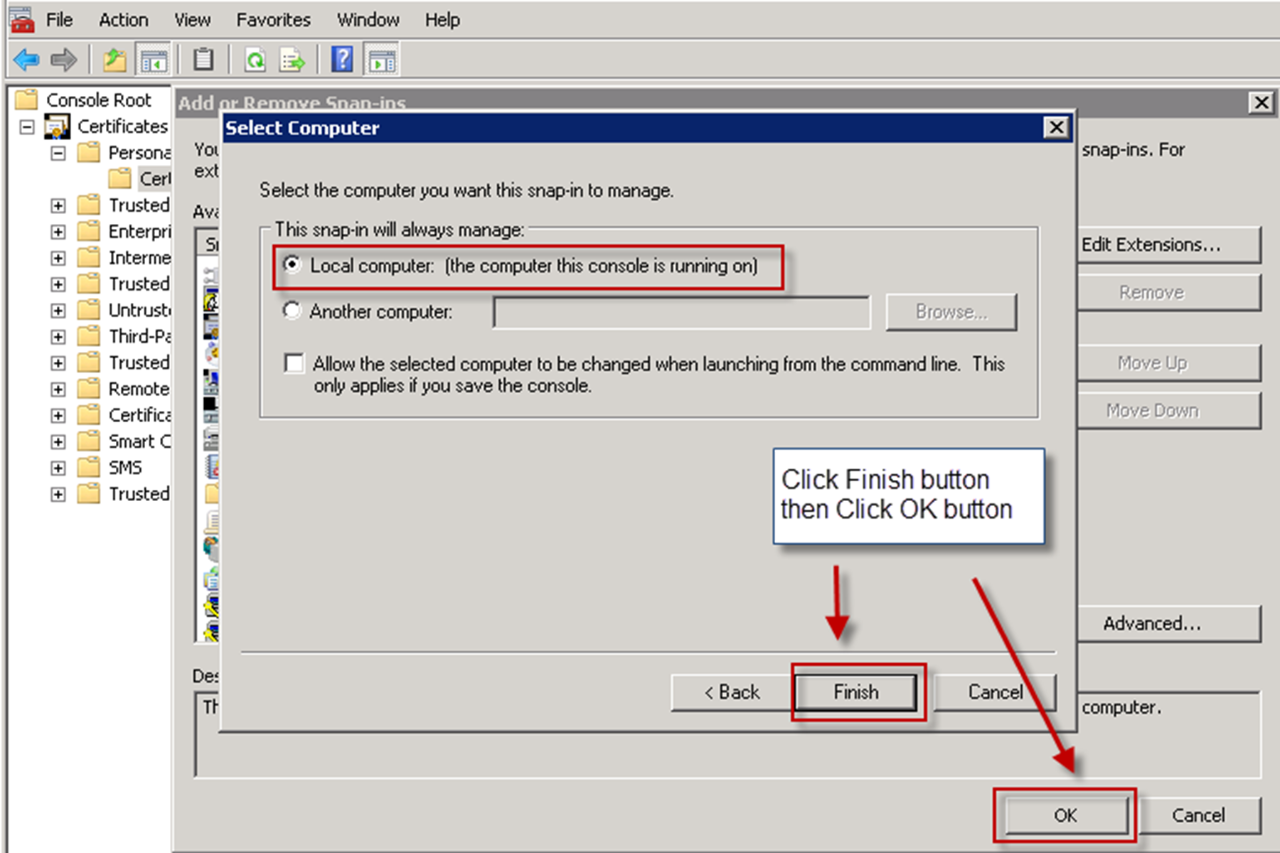The image size is (1280, 853).
Task: Open the Help menu
Action: point(442,19)
